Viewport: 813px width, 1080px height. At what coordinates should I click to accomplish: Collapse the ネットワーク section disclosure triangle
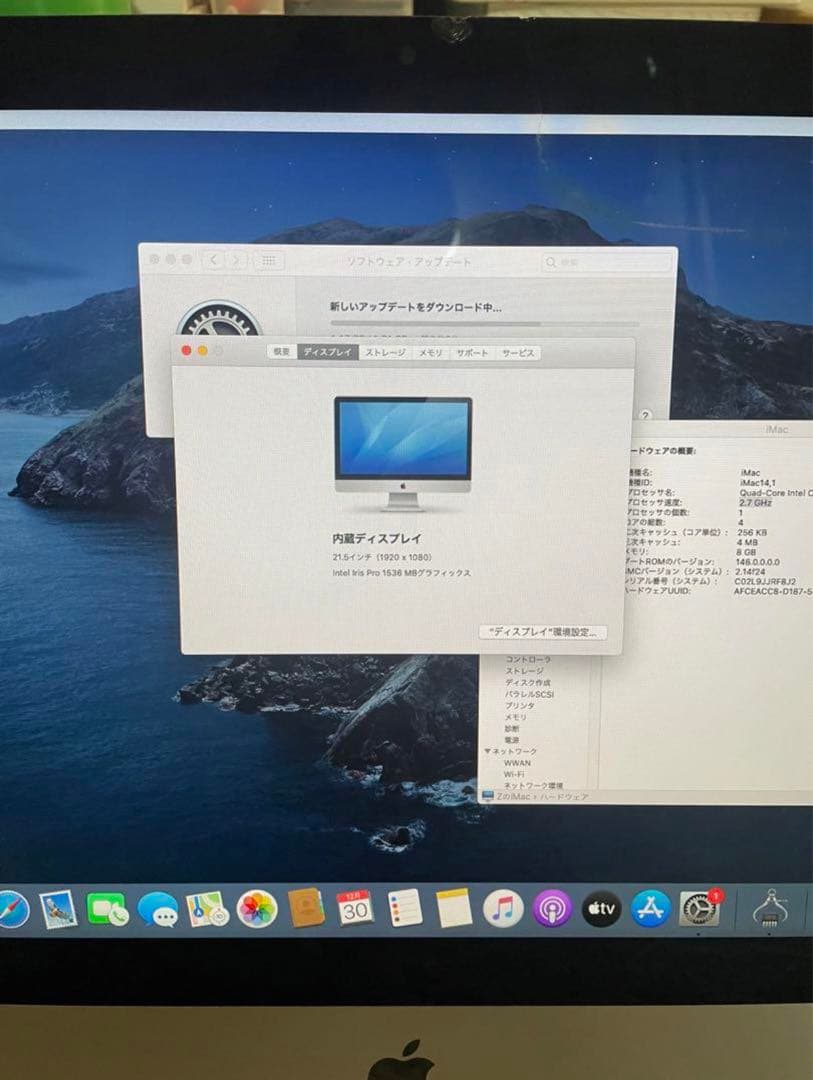[488, 752]
